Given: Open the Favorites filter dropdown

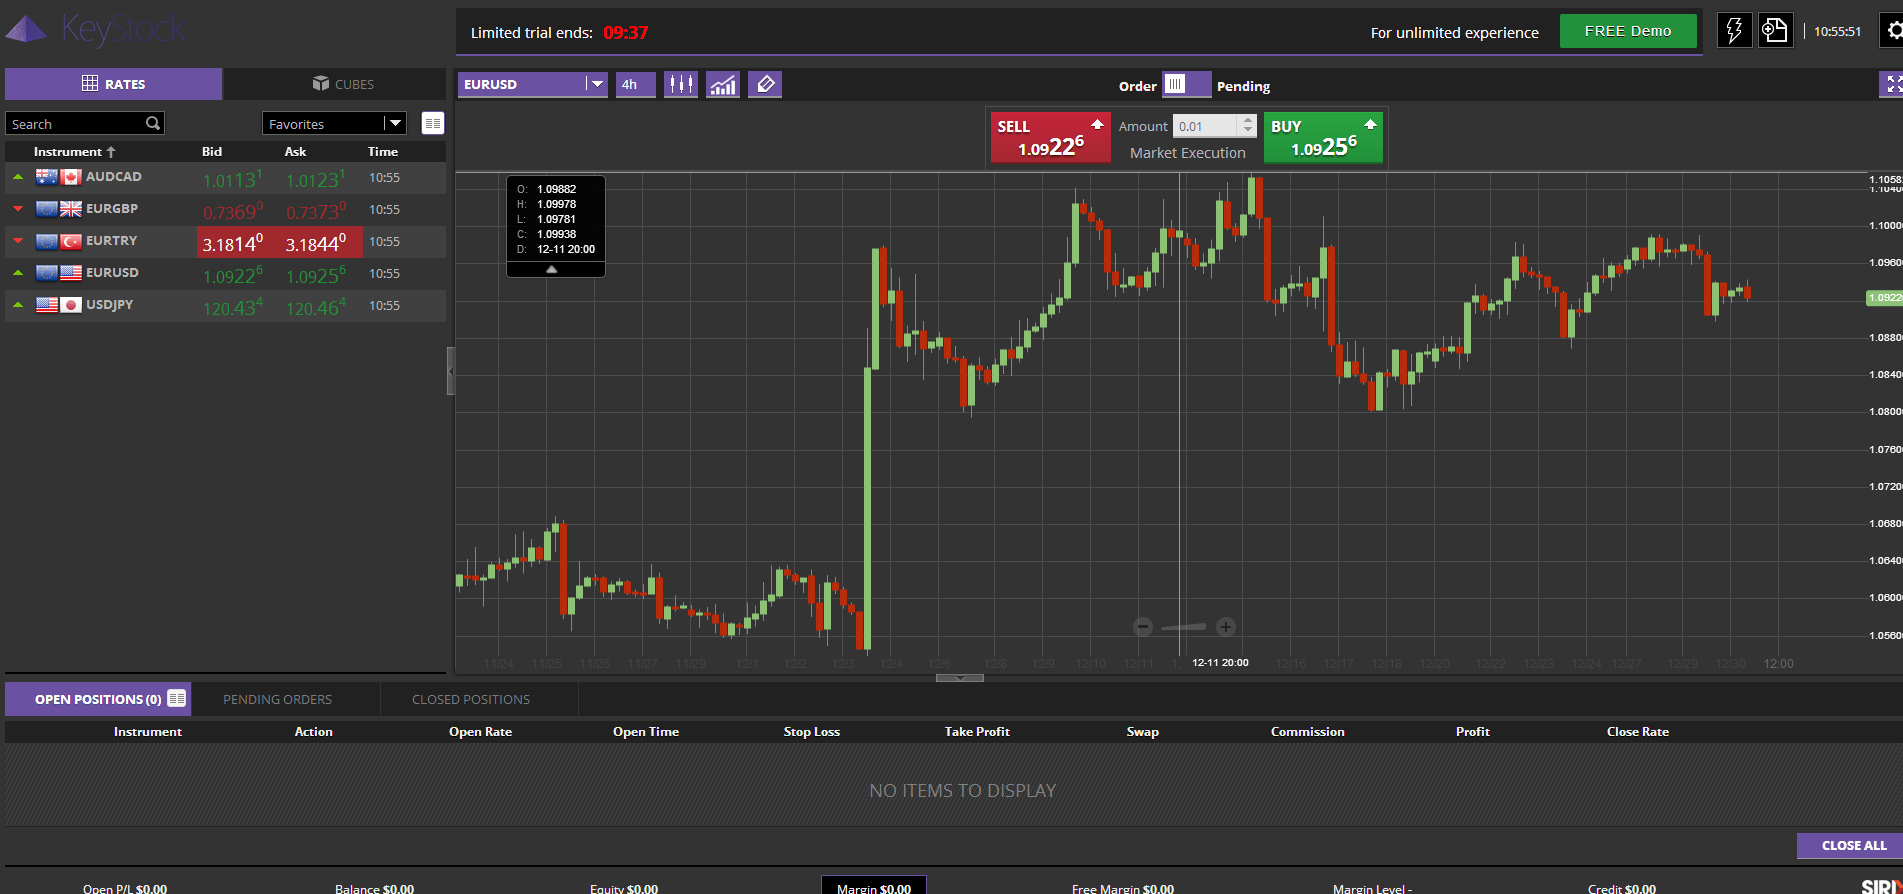Looking at the screenshot, I should tap(334, 123).
